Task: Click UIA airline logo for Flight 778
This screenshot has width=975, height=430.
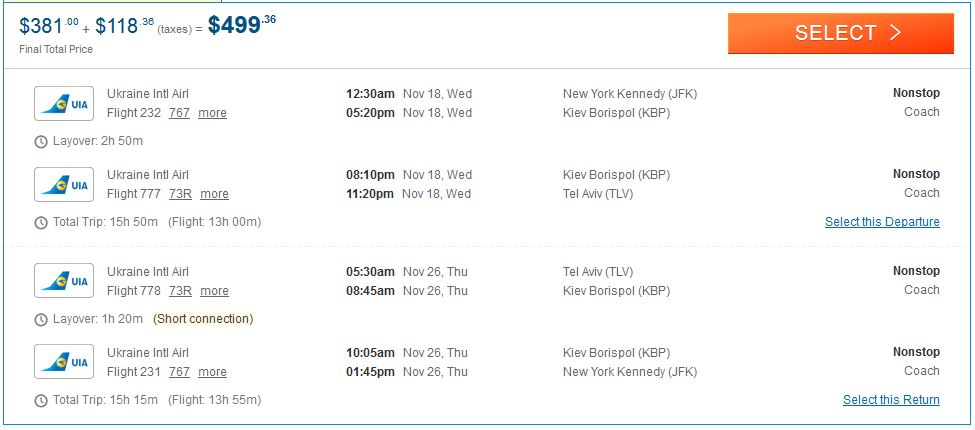Action: pos(64,281)
